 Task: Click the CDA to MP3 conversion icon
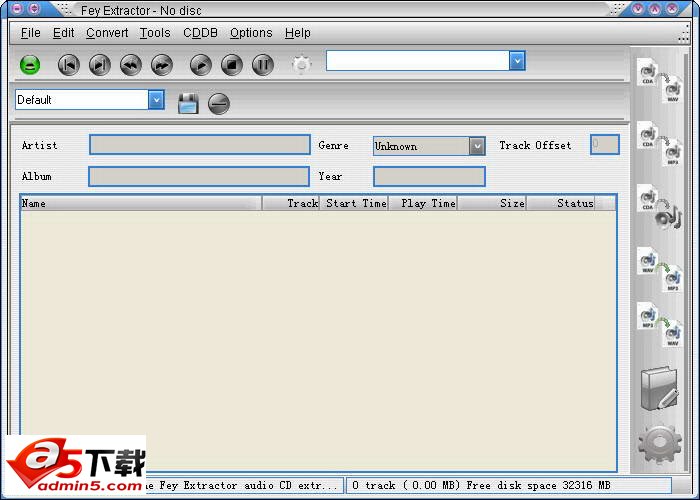tap(659, 145)
